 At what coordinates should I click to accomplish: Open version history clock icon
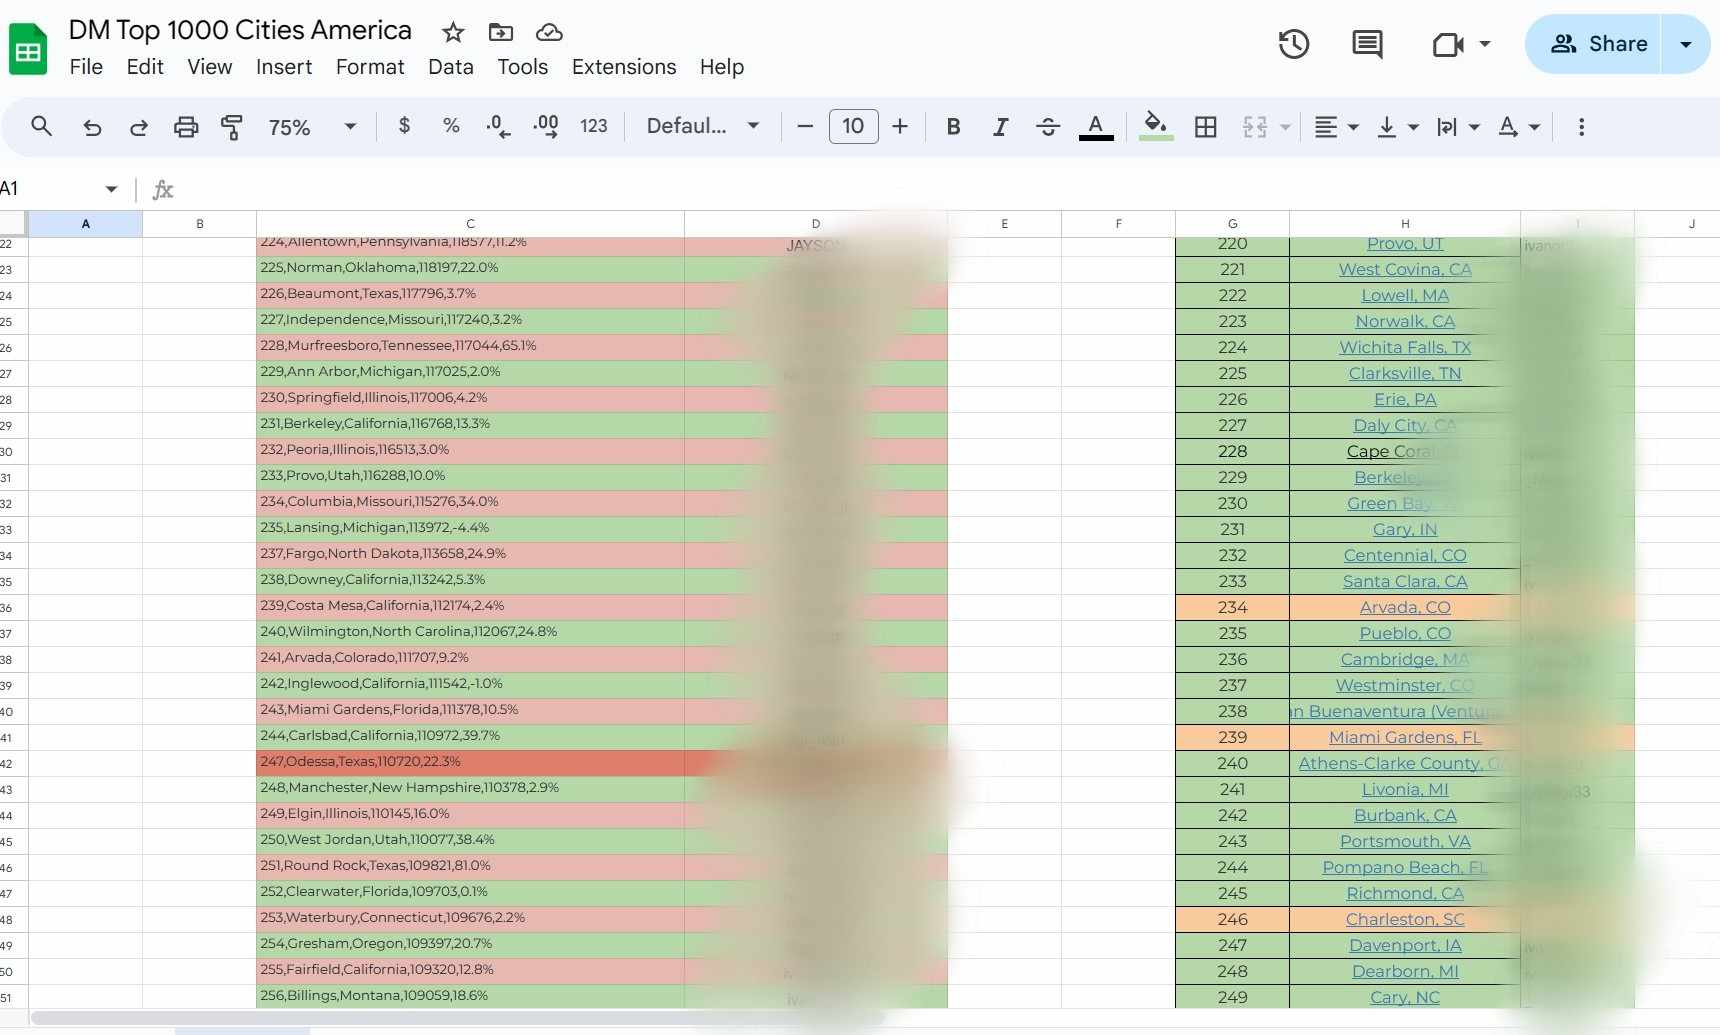tap(1294, 44)
